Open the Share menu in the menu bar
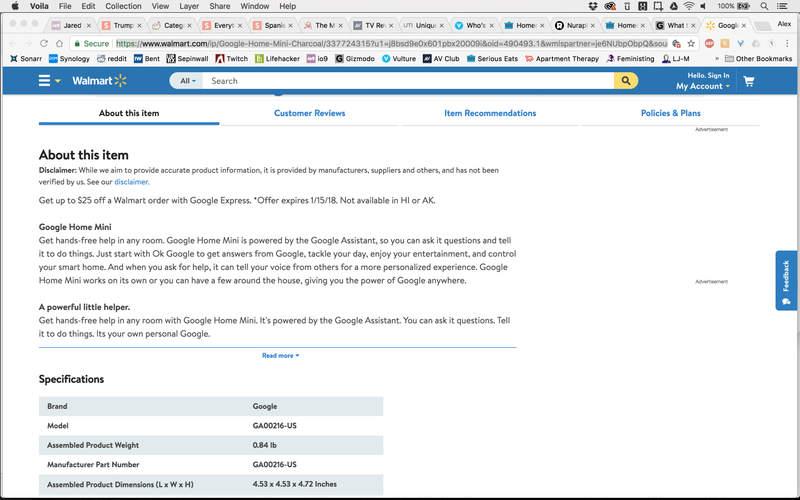The image size is (800, 500). click(219, 6)
